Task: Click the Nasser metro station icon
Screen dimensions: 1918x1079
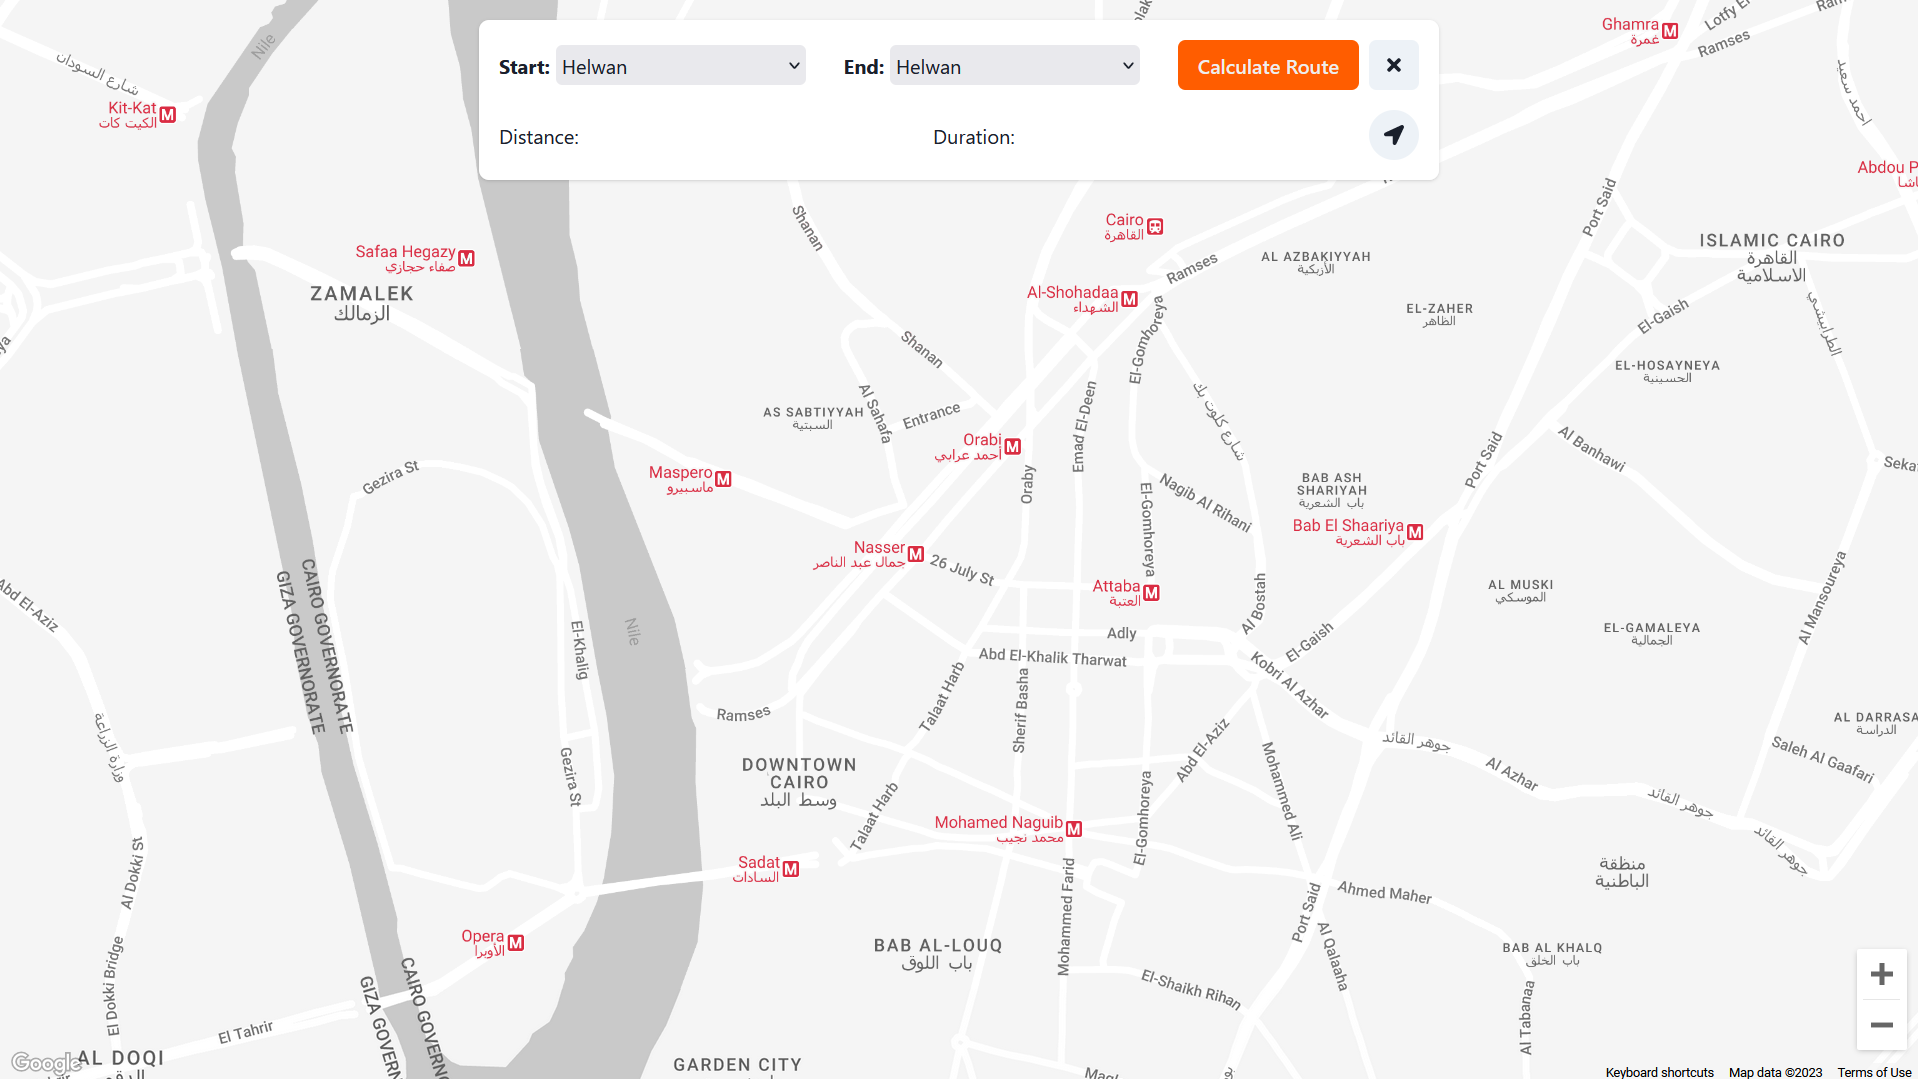Action: (916, 554)
